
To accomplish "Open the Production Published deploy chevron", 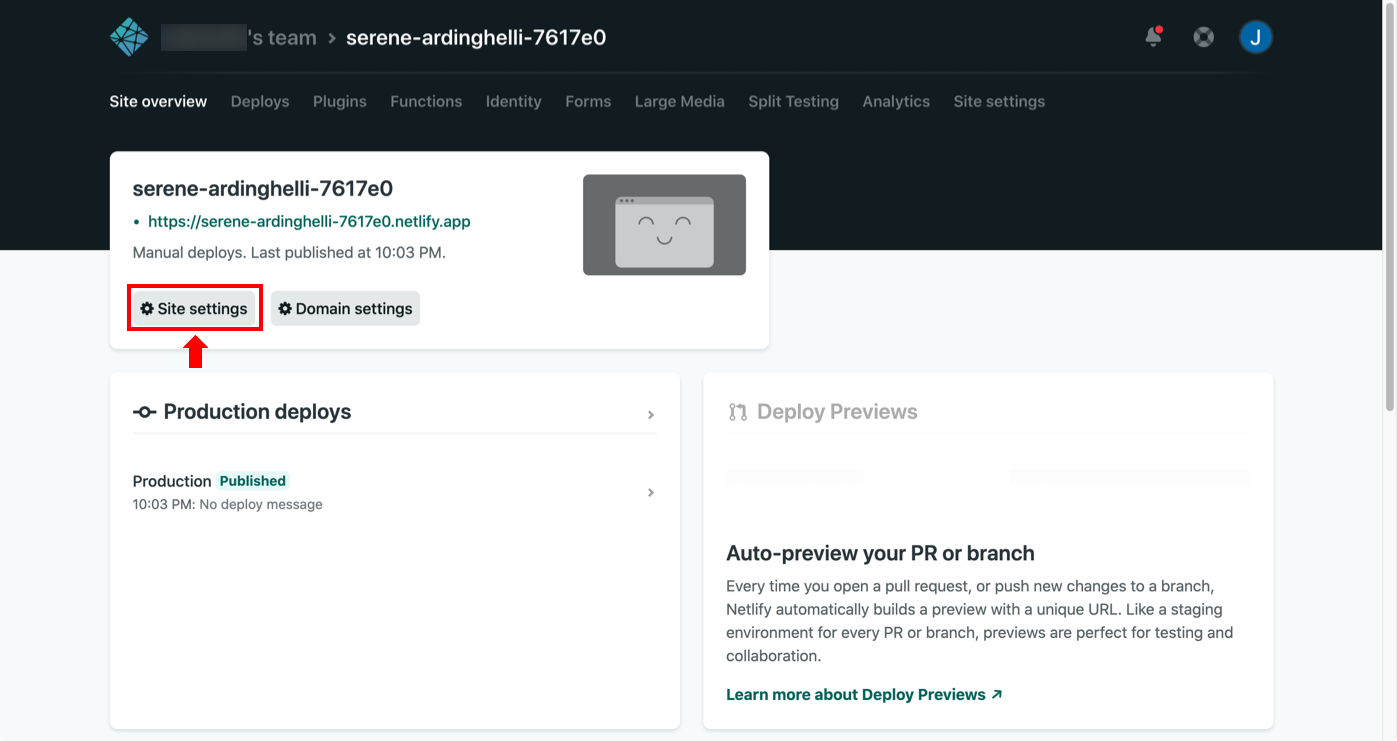I will (x=651, y=492).
